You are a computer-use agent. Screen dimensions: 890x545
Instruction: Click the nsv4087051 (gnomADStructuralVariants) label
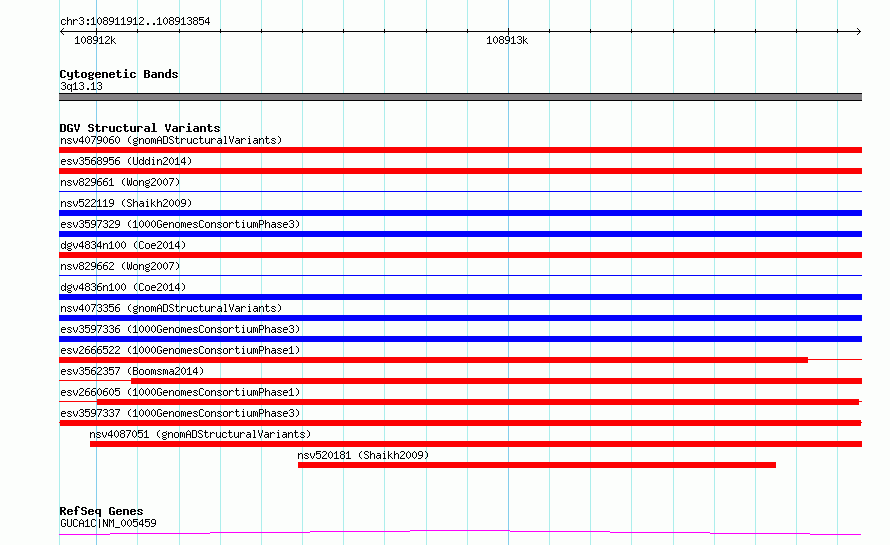click(200, 434)
